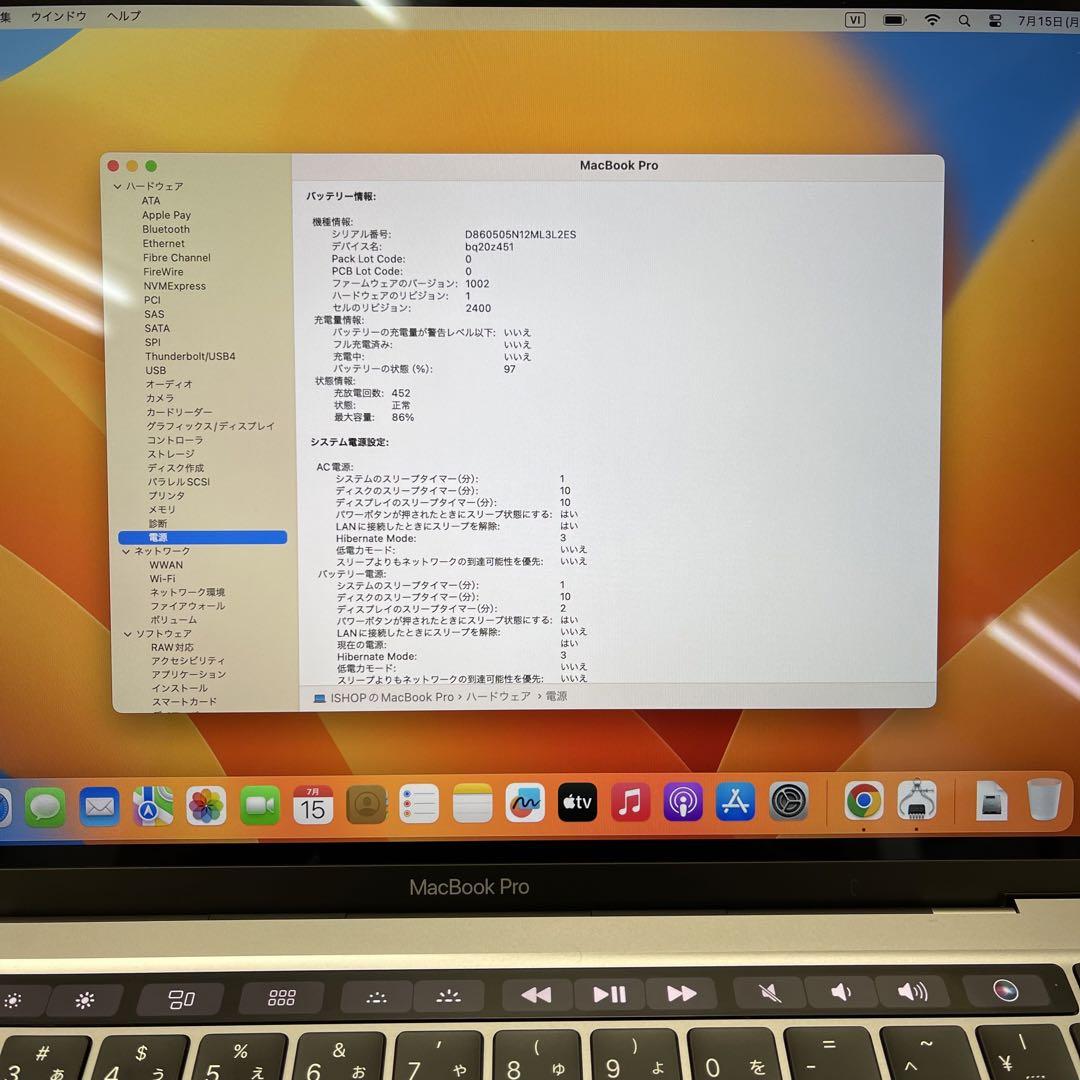Open the App Store in the Dock
This screenshot has width=1080, height=1080.
736,801
